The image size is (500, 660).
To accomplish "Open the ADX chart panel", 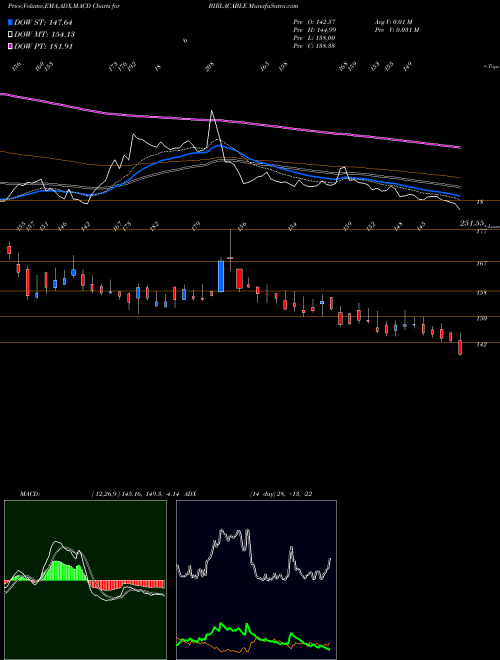I will point(256,580).
